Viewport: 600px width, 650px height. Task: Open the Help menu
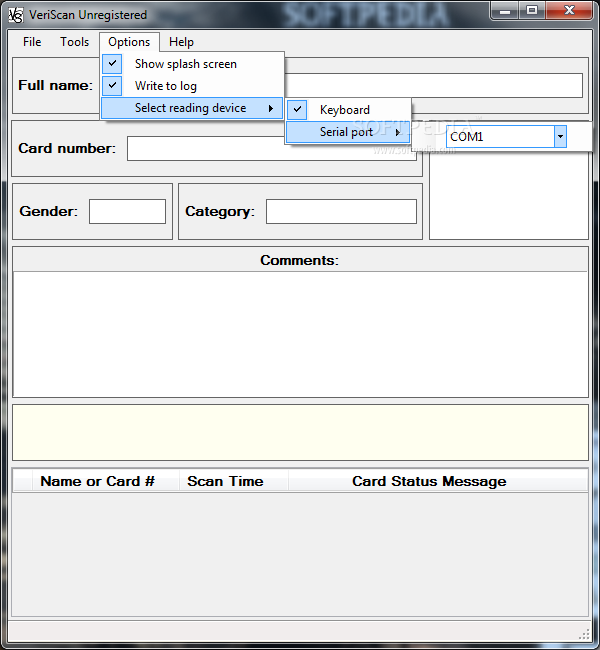click(181, 42)
